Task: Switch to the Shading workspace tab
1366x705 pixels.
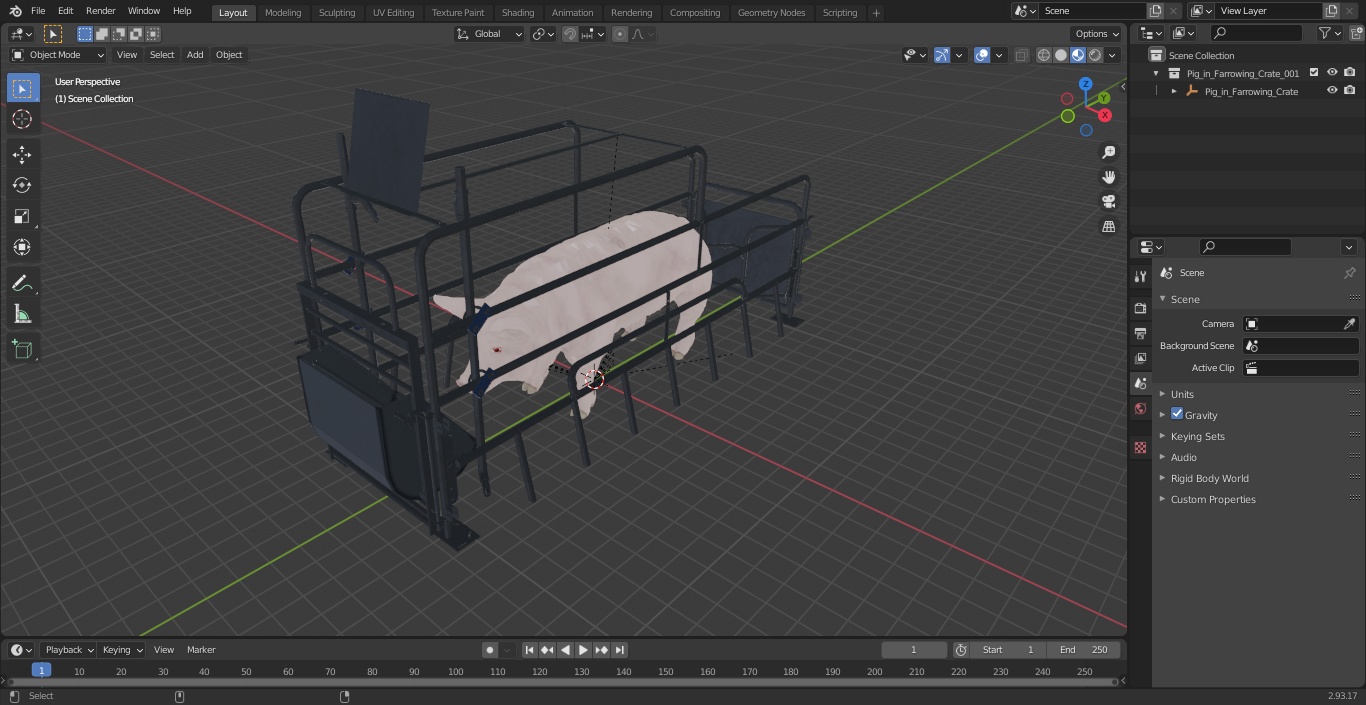Action: pos(518,13)
